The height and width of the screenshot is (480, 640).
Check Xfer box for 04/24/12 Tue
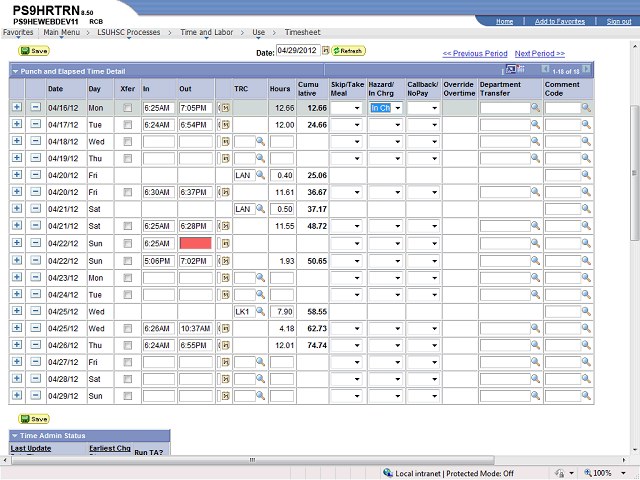pos(128,295)
